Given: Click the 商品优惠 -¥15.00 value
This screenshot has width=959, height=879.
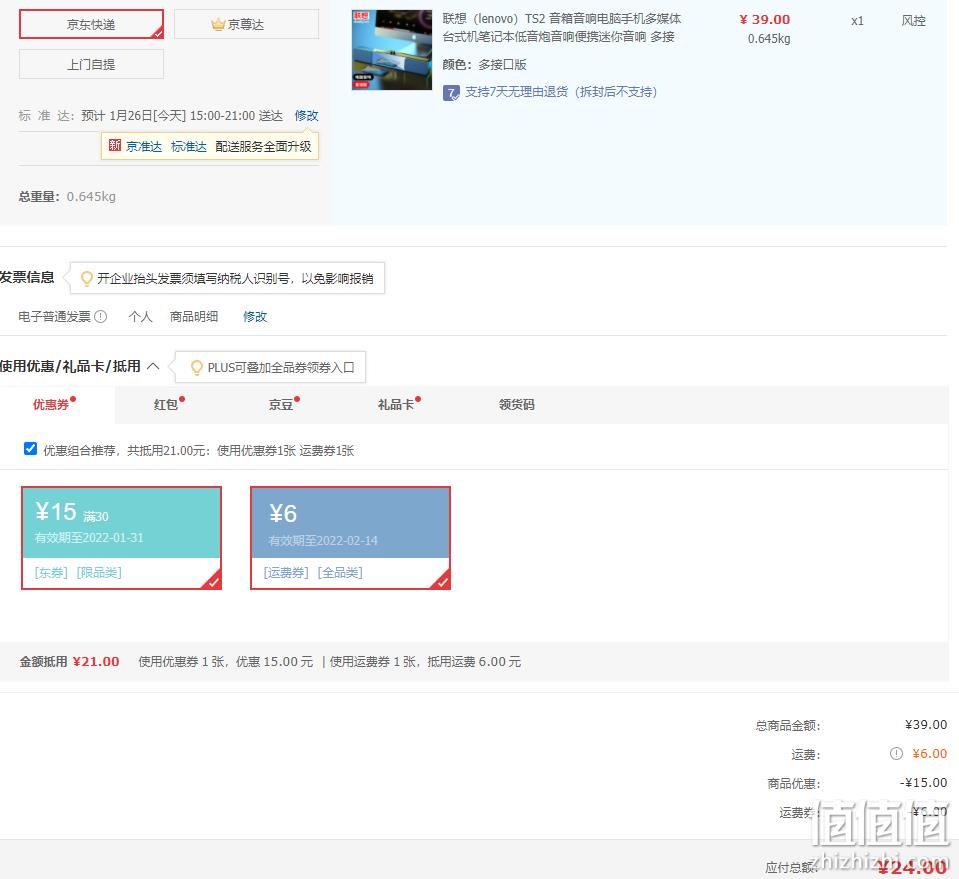Looking at the screenshot, I should click(924, 783).
